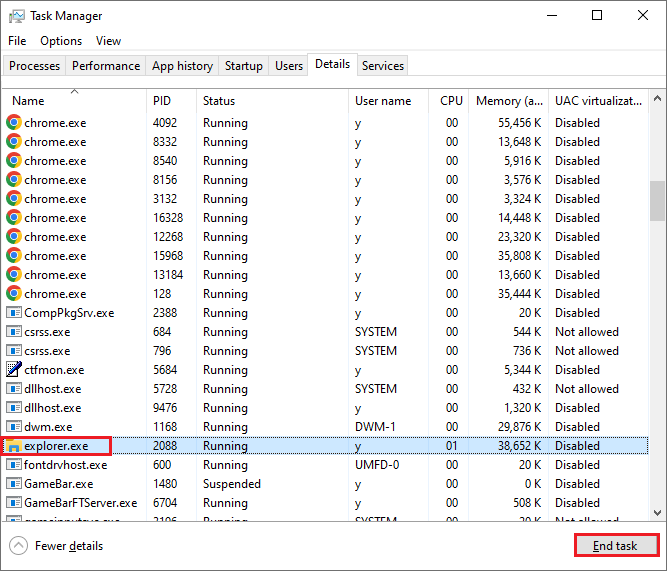Click the 55,456 K memory value

tap(519, 123)
